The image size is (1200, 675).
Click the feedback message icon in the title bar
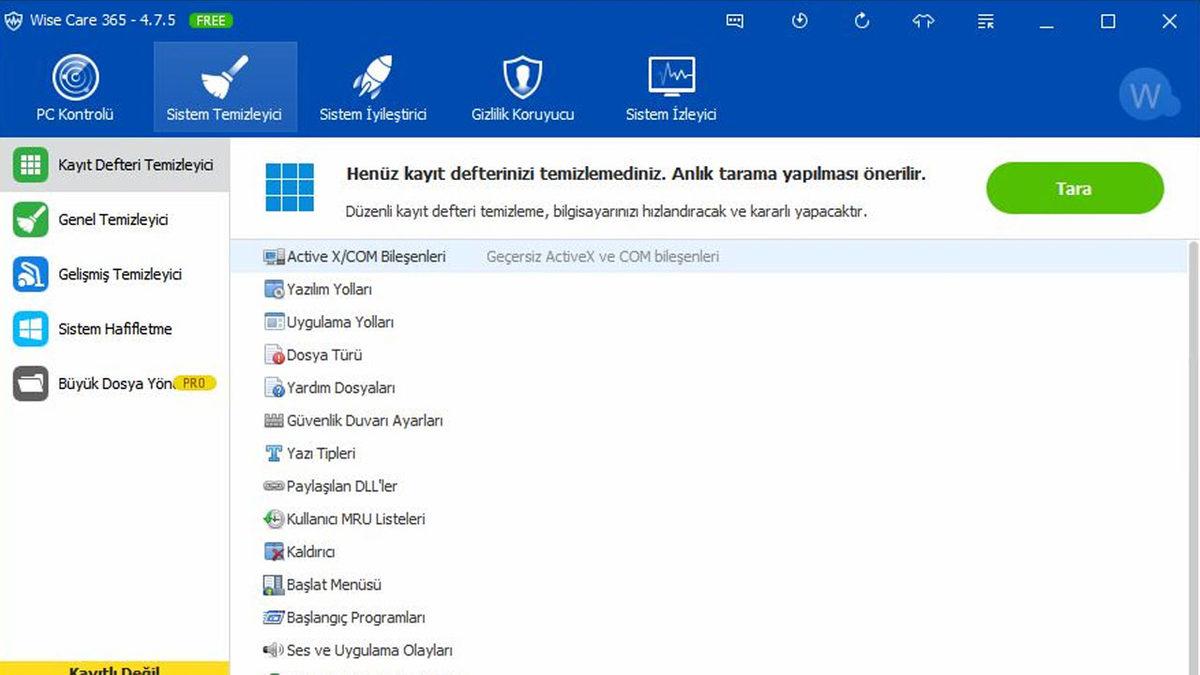coord(735,20)
